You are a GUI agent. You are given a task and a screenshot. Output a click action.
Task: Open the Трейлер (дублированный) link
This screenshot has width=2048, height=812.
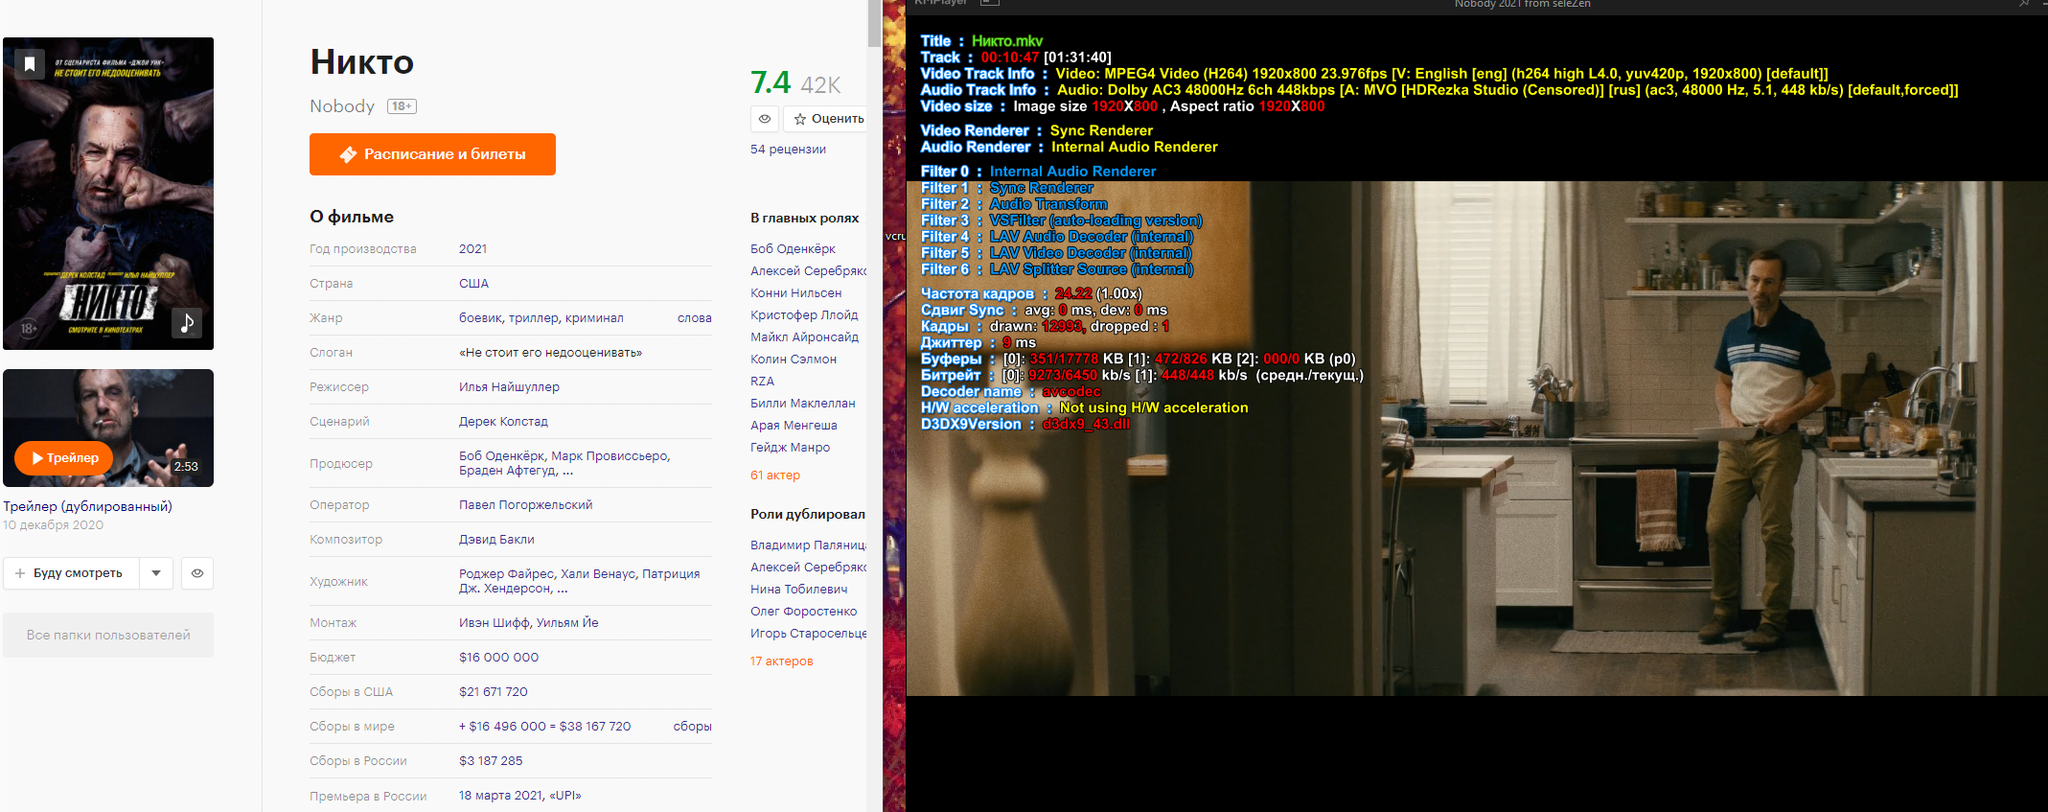point(88,506)
